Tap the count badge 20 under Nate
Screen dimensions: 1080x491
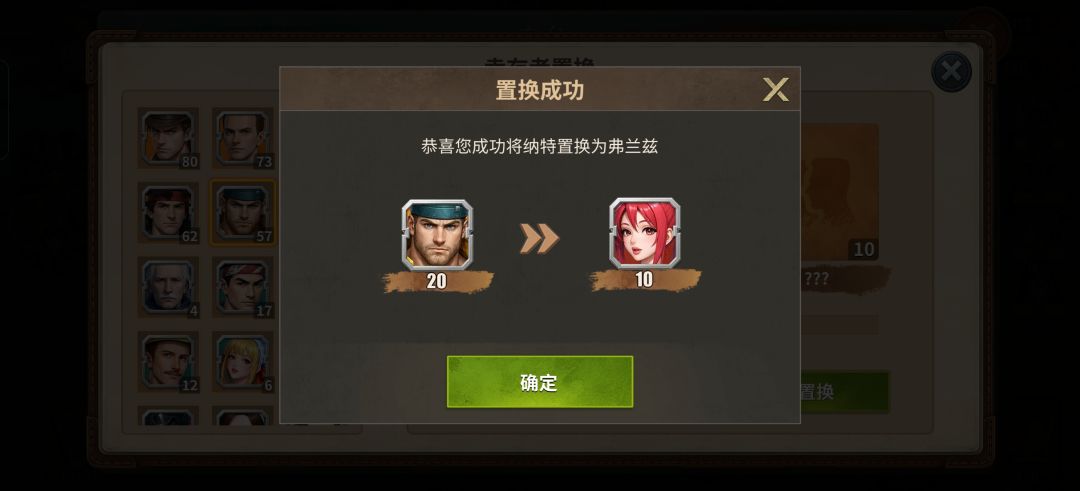tap(437, 281)
